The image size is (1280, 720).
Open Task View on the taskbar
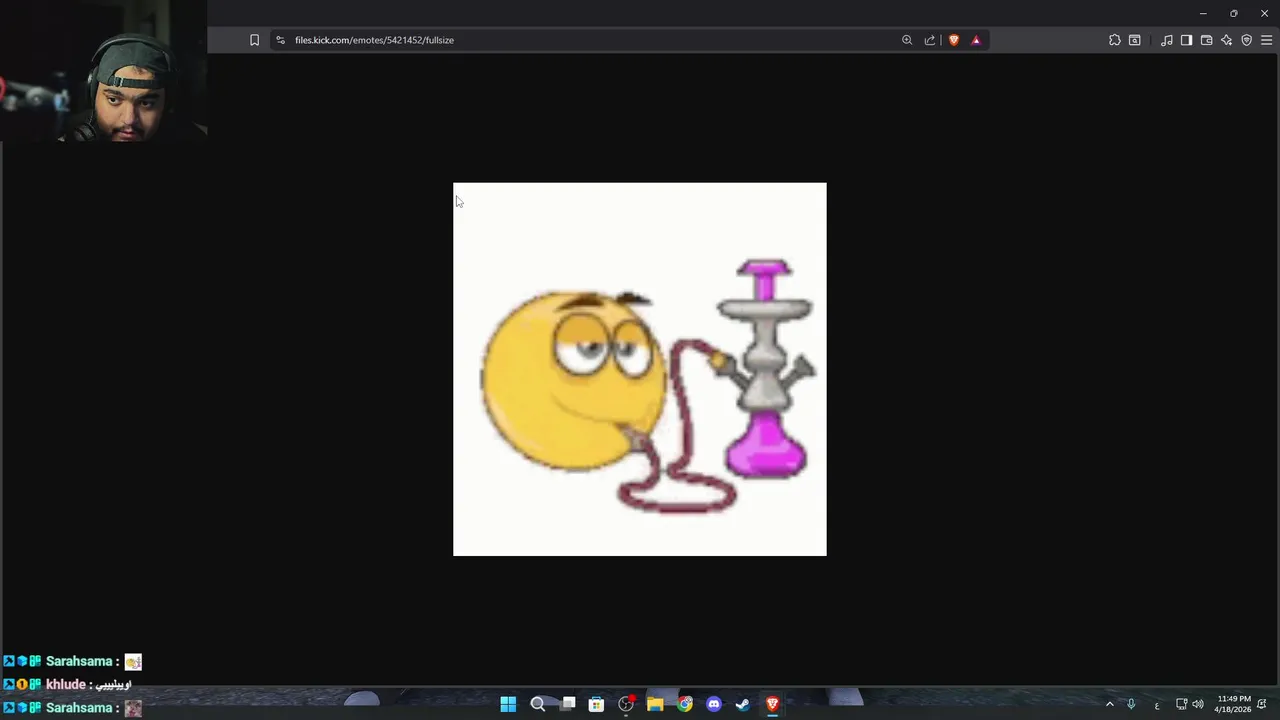pyautogui.click(x=567, y=704)
